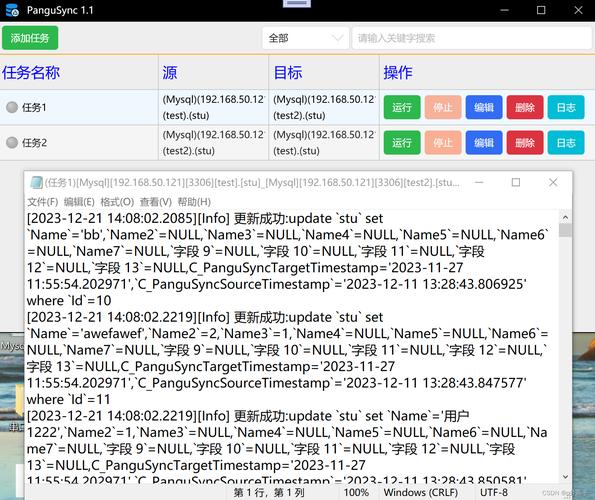Click 任务1 source cell (test).(stu)
The height and width of the screenshot is (500, 595).
coord(214,107)
